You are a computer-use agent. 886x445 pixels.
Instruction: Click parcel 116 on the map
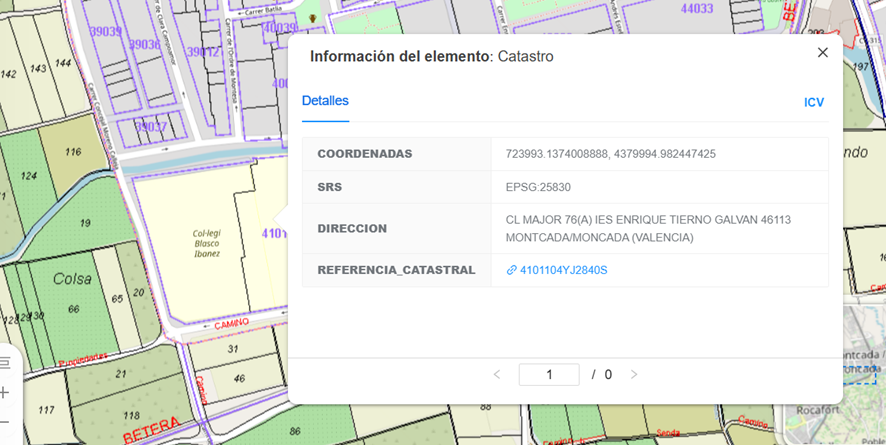[x=73, y=151]
